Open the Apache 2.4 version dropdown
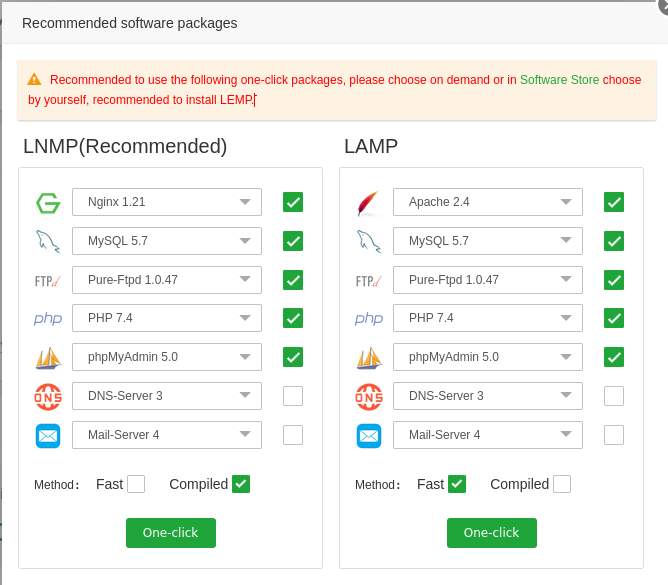 coord(488,202)
